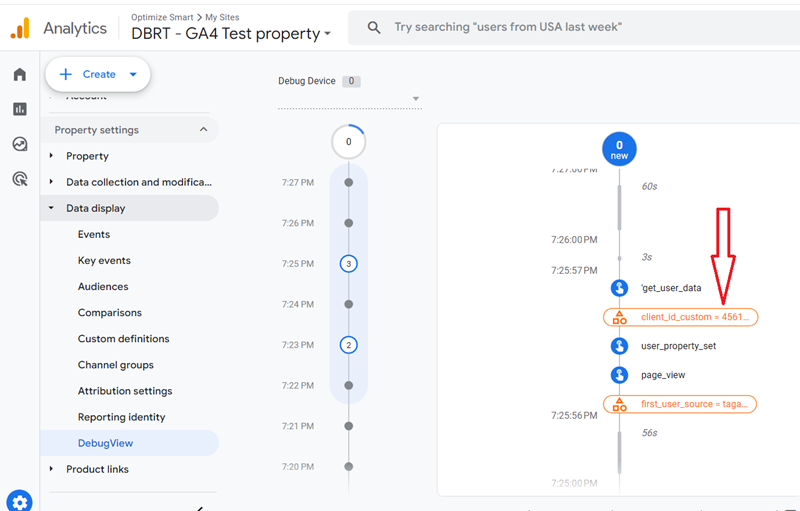Click the first_user_source user property icon

click(x=619, y=404)
